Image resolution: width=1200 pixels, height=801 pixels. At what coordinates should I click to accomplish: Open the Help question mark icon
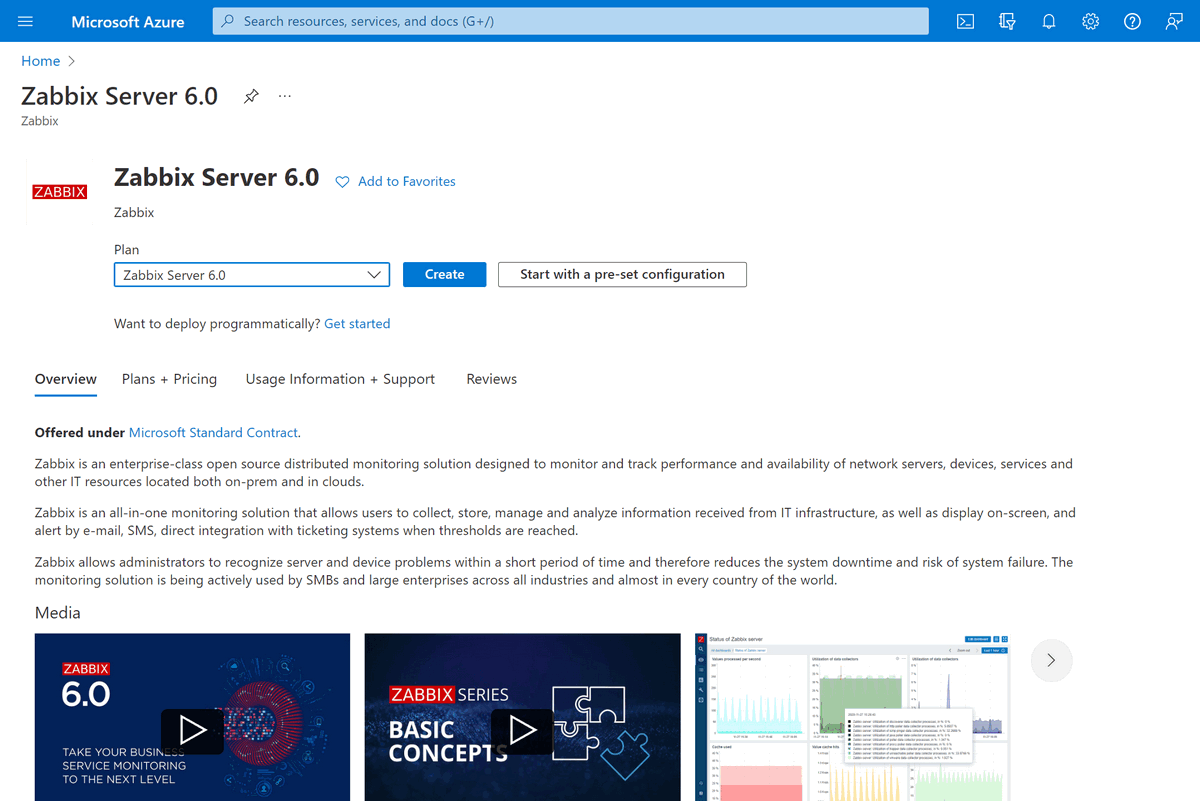(x=1132, y=21)
